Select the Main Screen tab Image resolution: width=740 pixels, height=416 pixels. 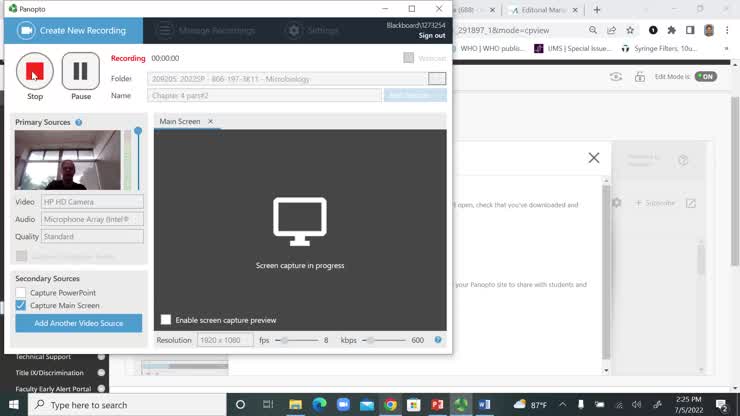180,121
